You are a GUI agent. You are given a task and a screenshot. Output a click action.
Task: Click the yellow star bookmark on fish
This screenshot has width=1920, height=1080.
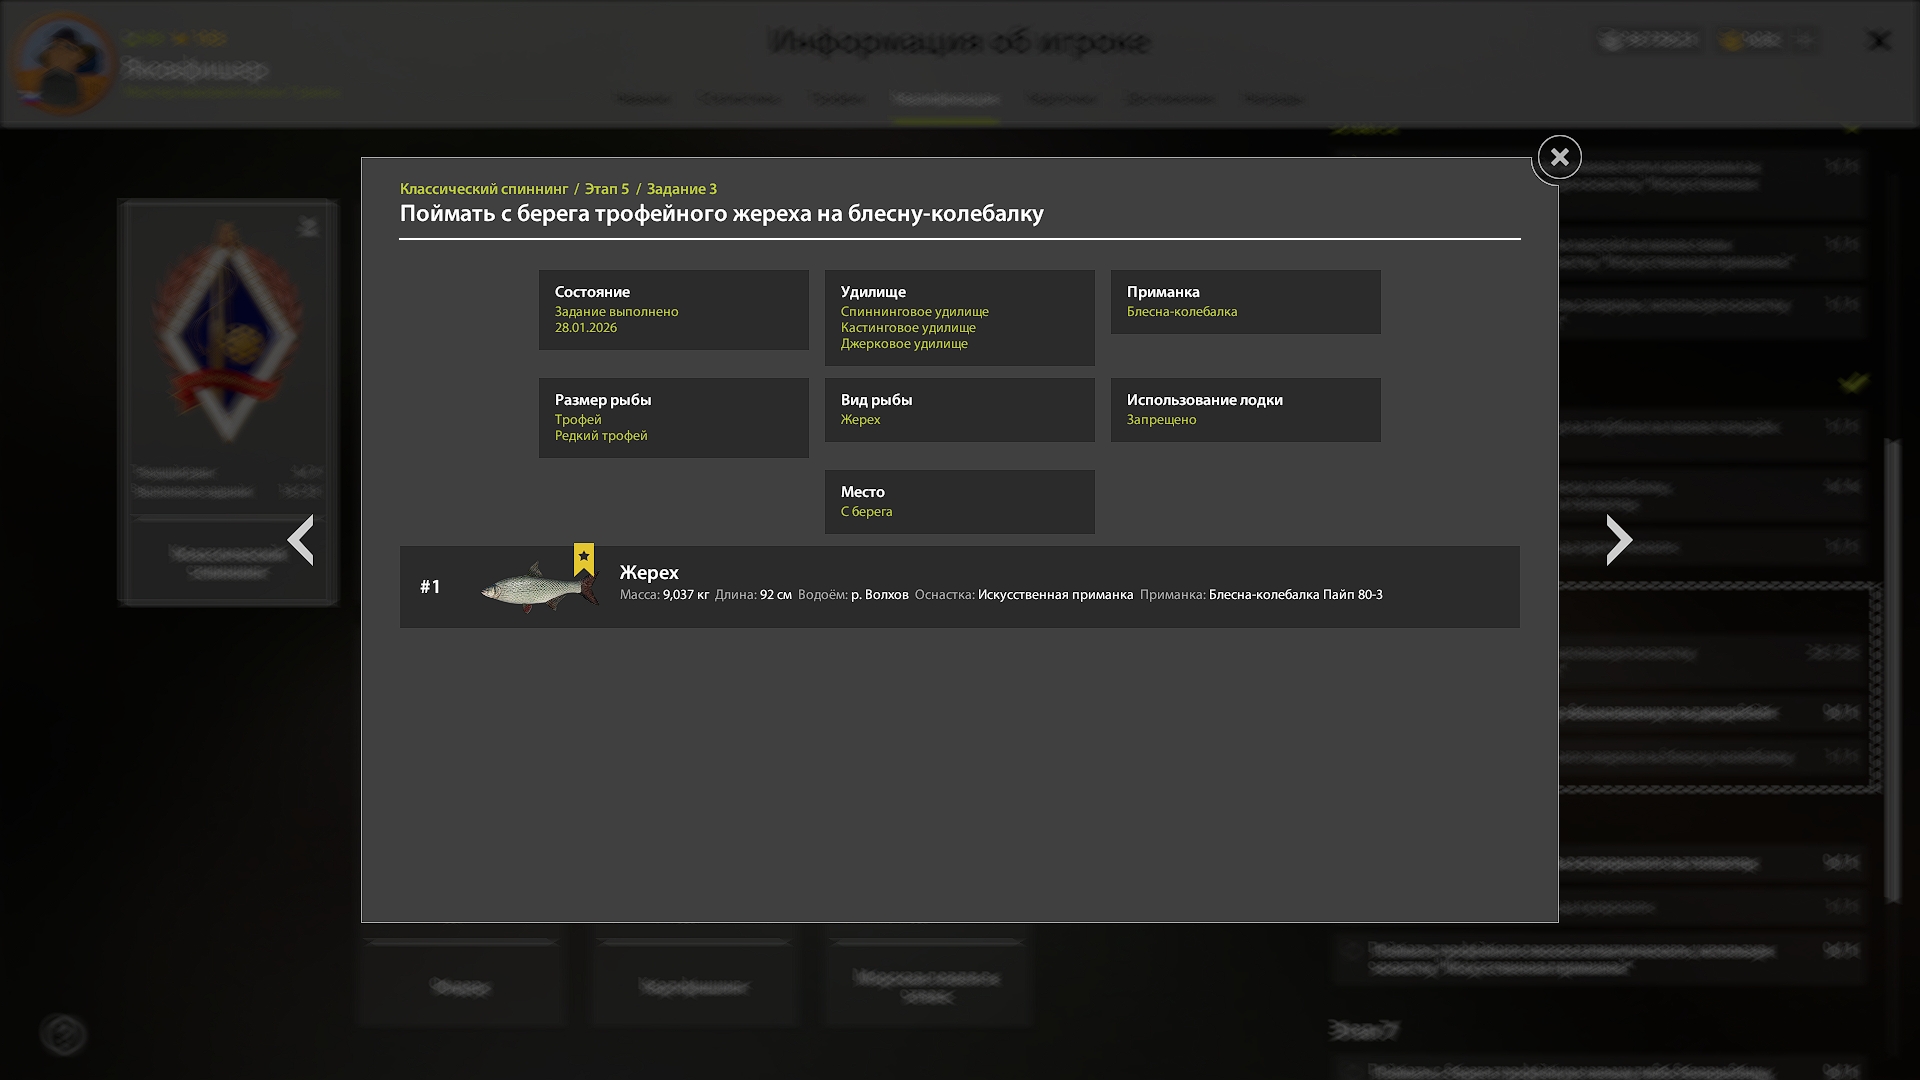pos(584,558)
